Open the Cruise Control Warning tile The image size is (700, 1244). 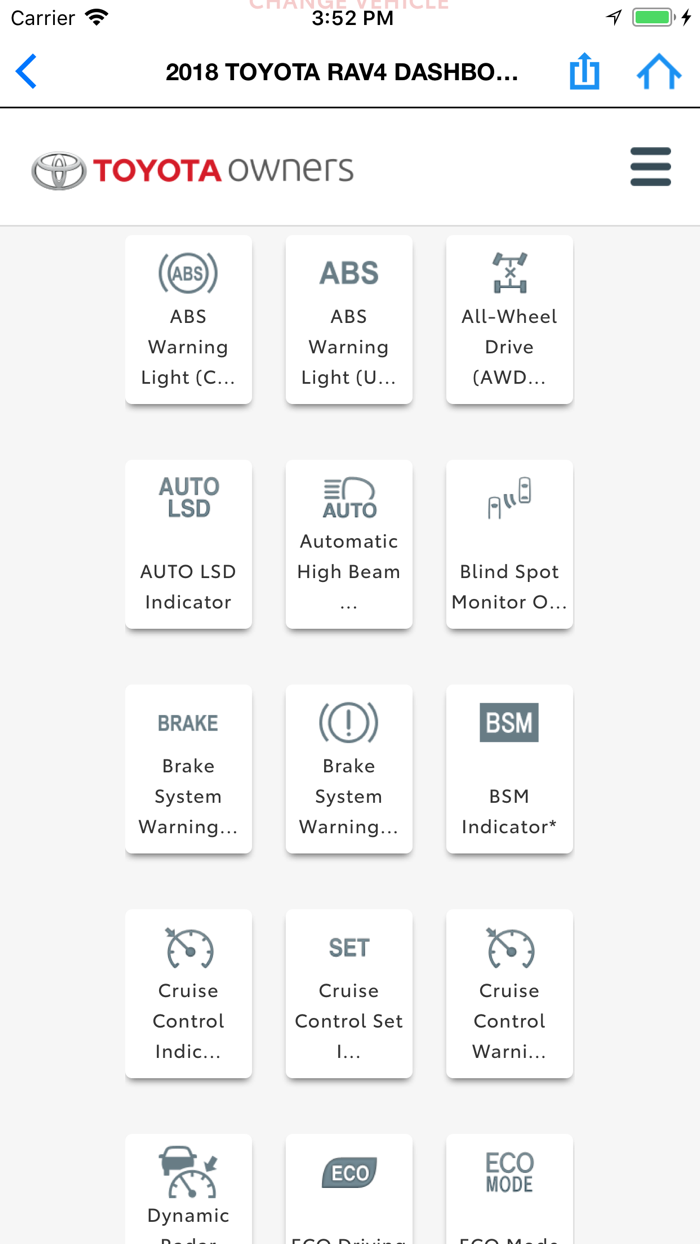pos(509,994)
